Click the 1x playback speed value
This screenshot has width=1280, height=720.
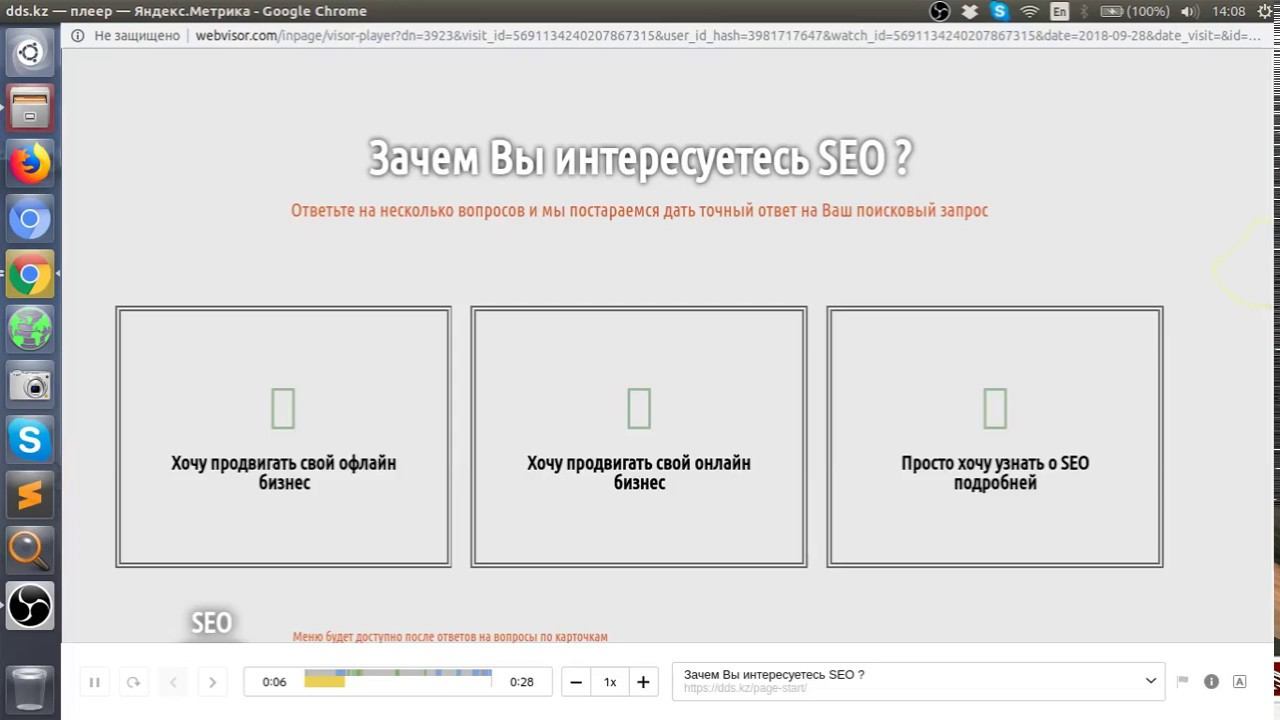pos(610,682)
